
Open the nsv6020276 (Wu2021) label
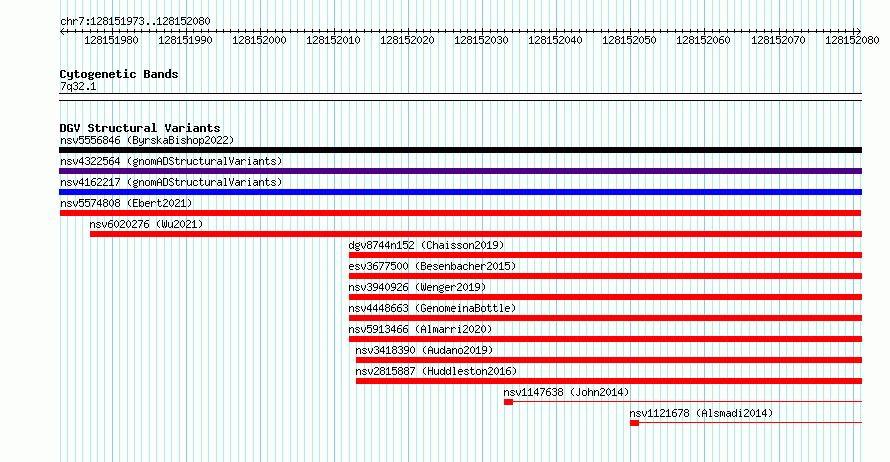click(x=146, y=224)
